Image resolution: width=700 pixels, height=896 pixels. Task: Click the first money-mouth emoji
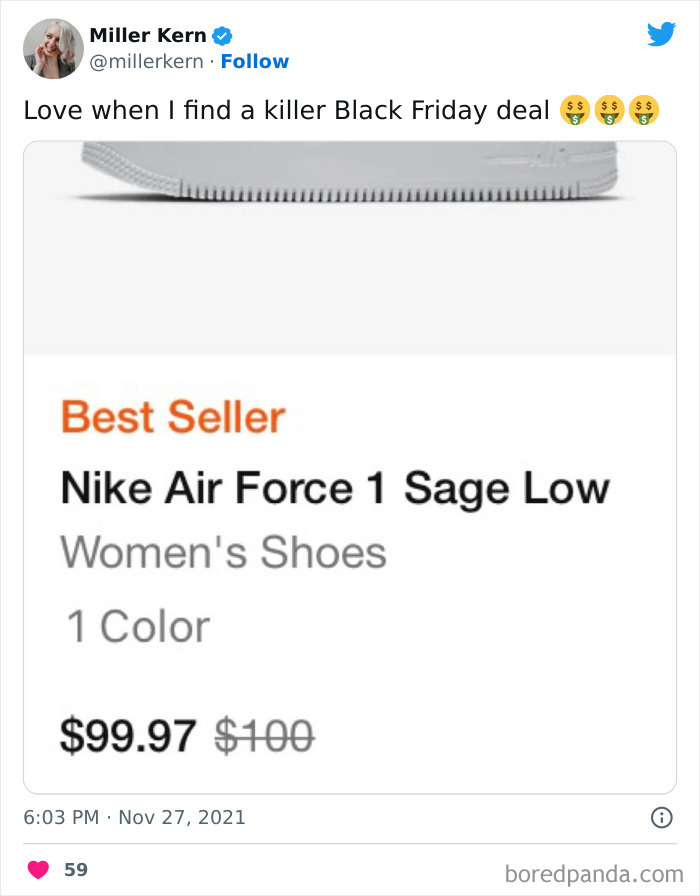575,109
